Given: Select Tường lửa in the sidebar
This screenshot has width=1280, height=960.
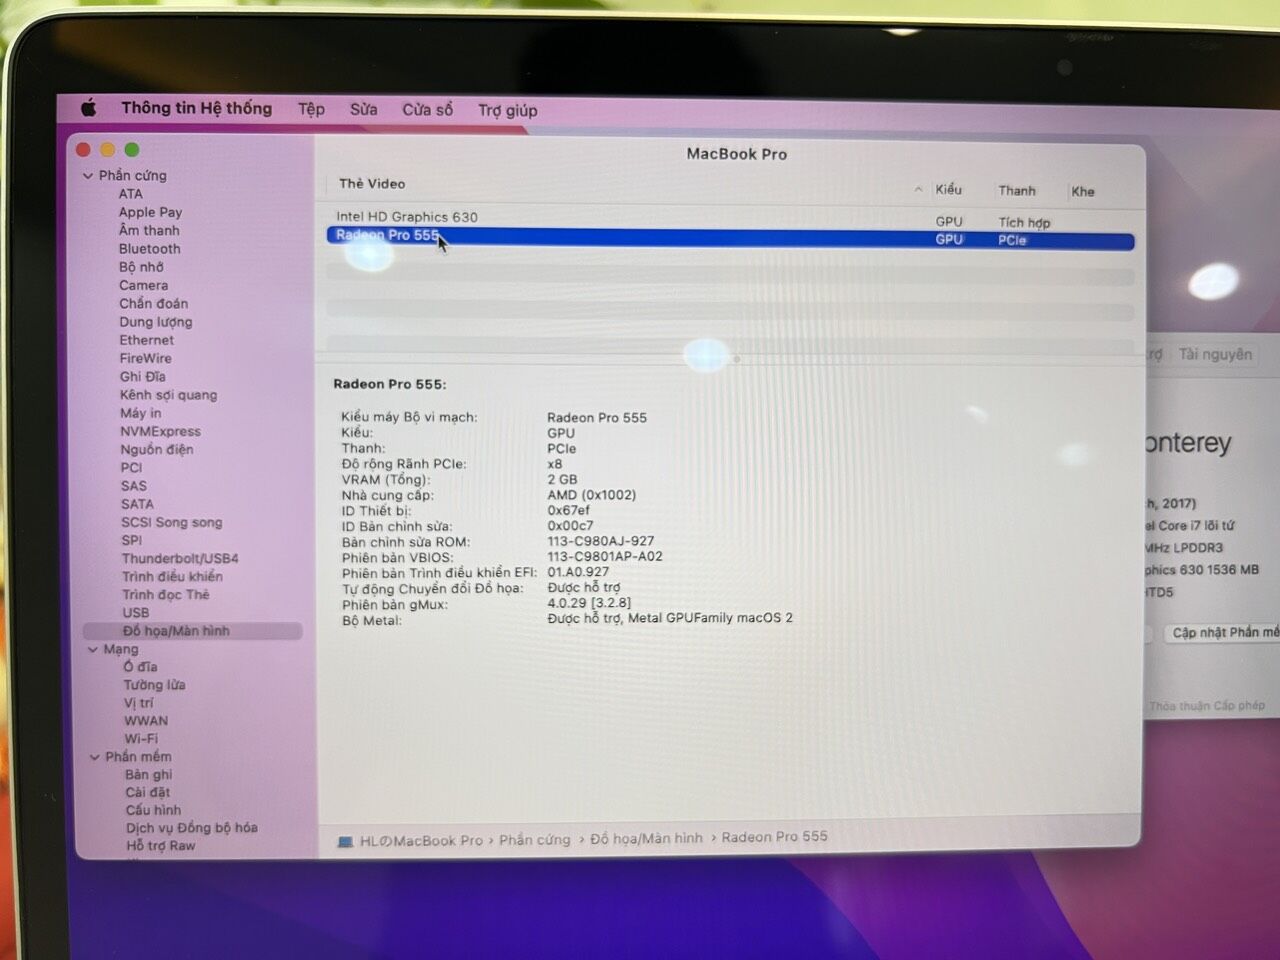Looking at the screenshot, I should tap(155, 685).
